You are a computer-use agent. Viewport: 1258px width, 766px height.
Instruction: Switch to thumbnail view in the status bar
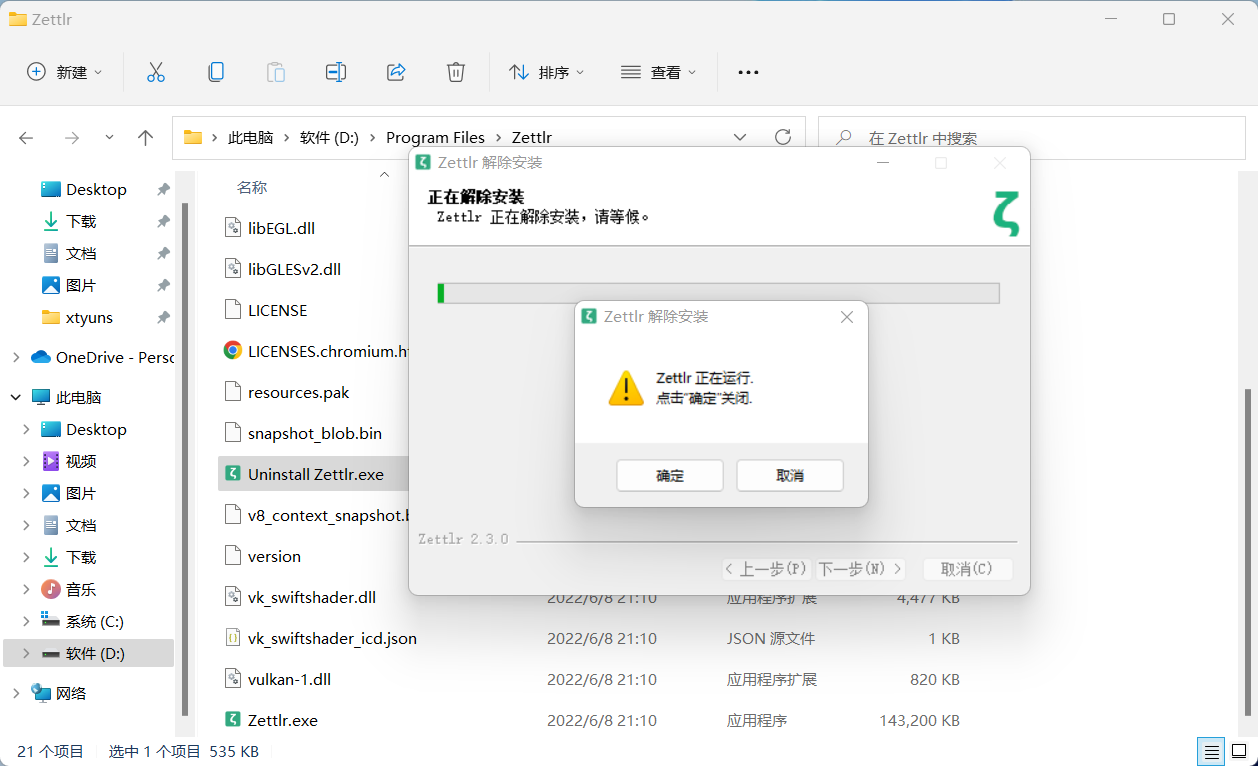[x=1239, y=751]
